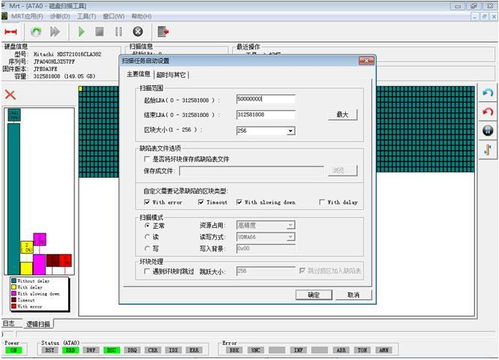The width and height of the screenshot is (499, 360).
Task: Click the exit door toolbar icon
Action: [163, 32]
